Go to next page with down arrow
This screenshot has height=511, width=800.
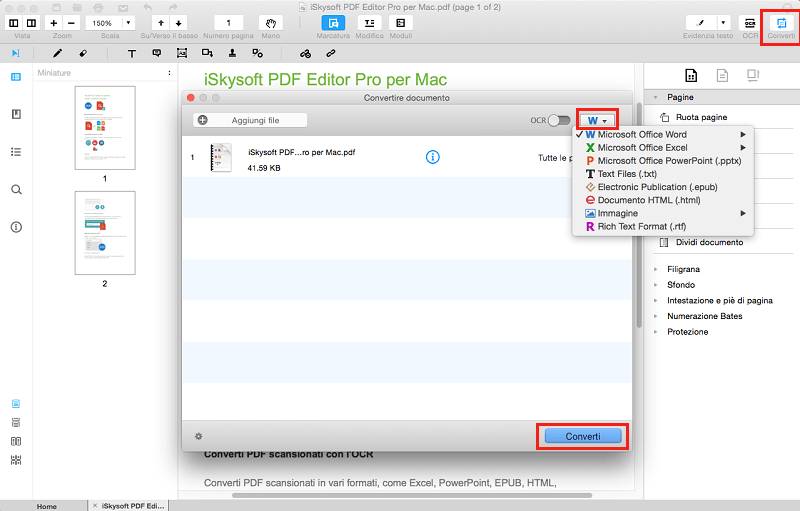tap(179, 23)
